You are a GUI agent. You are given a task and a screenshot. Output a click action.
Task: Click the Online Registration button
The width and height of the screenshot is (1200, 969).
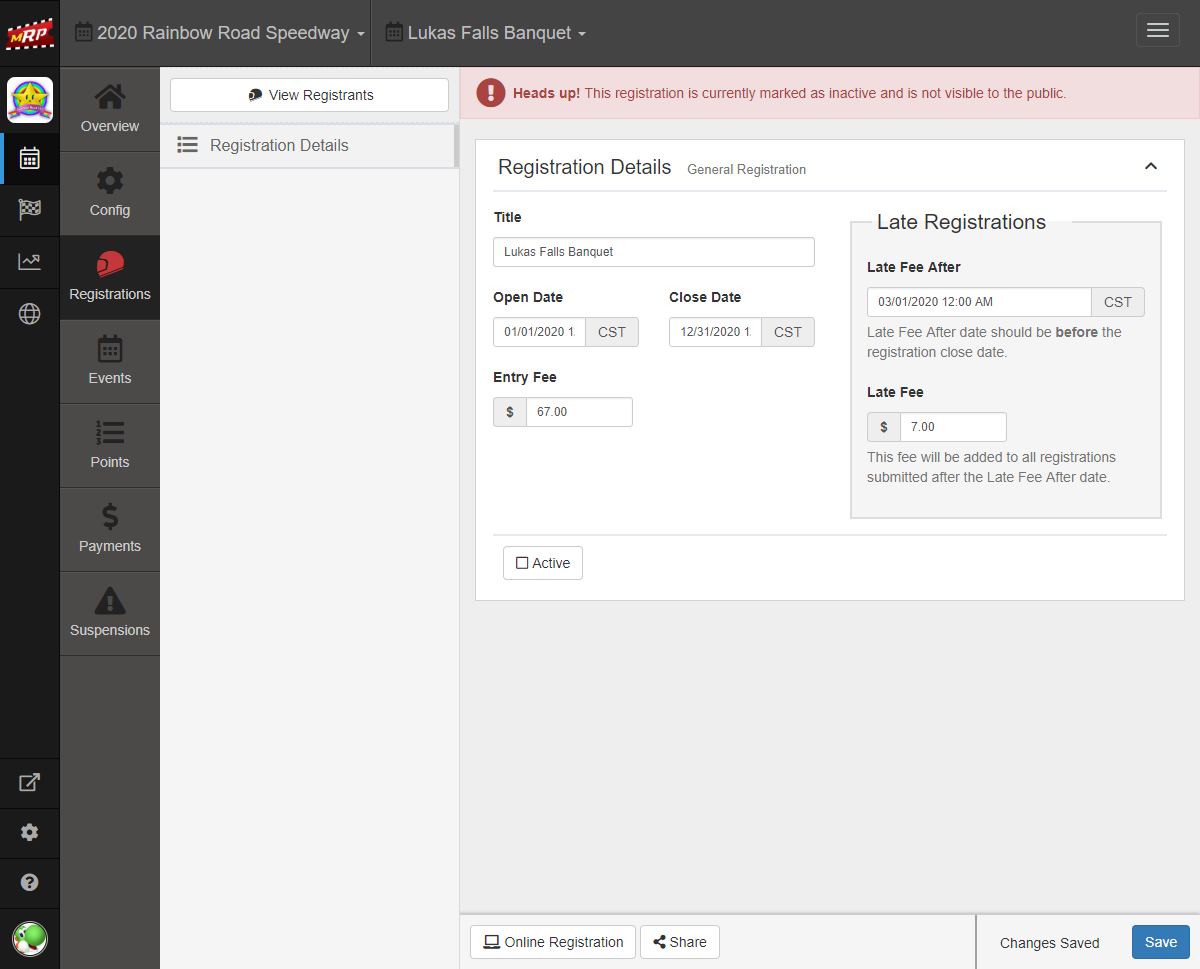point(553,942)
